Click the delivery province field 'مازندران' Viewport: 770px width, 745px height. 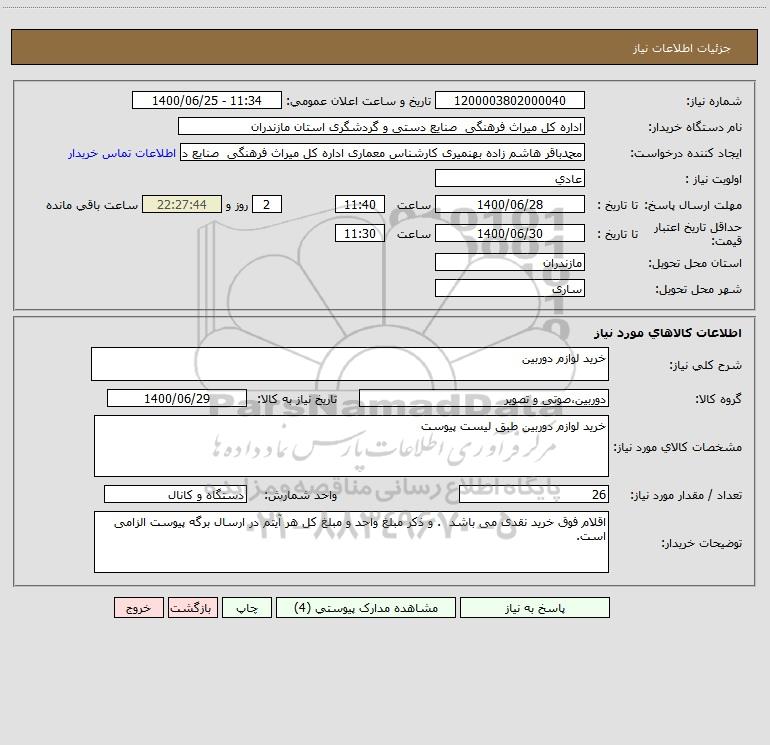tap(510, 262)
